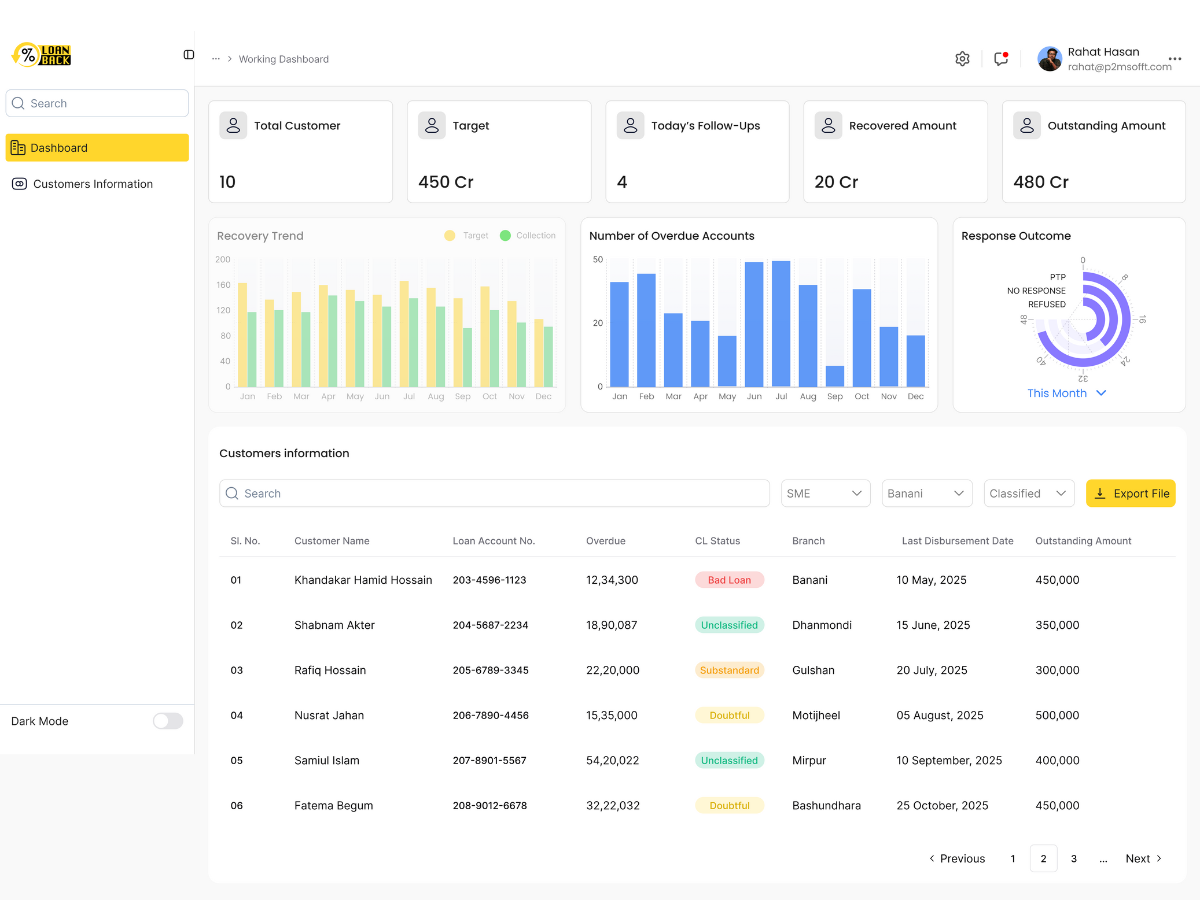Image resolution: width=1200 pixels, height=900 pixels.
Task: Go to Next page
Action: [1144, 859]
